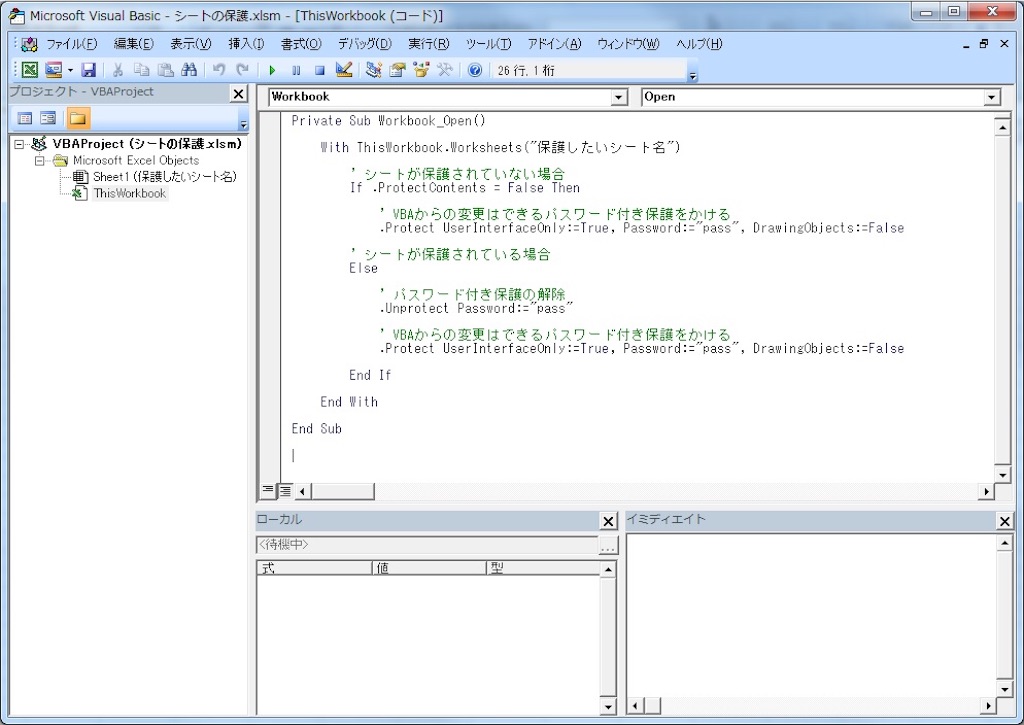Image resolution: width=1024 pixels, height=725 pixels.
Task: Open the 実行(R) menu
Action: click(428, 44)
